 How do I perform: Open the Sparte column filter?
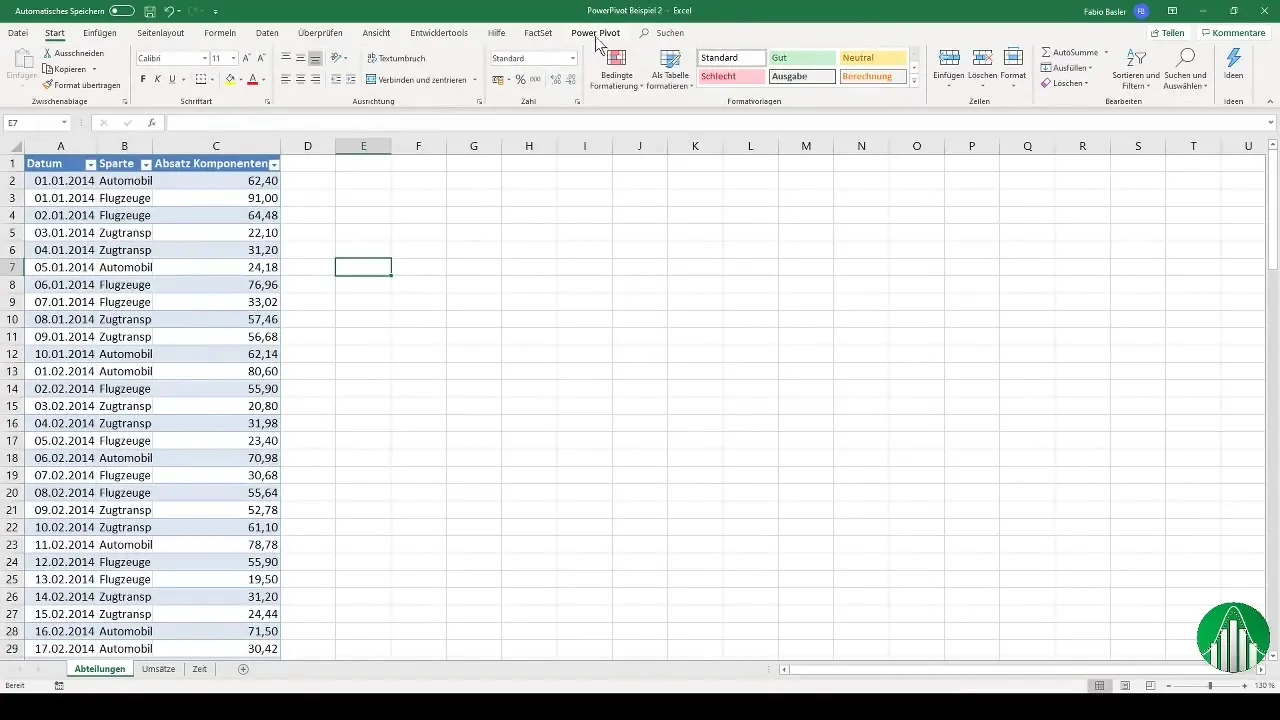point(146,164)
